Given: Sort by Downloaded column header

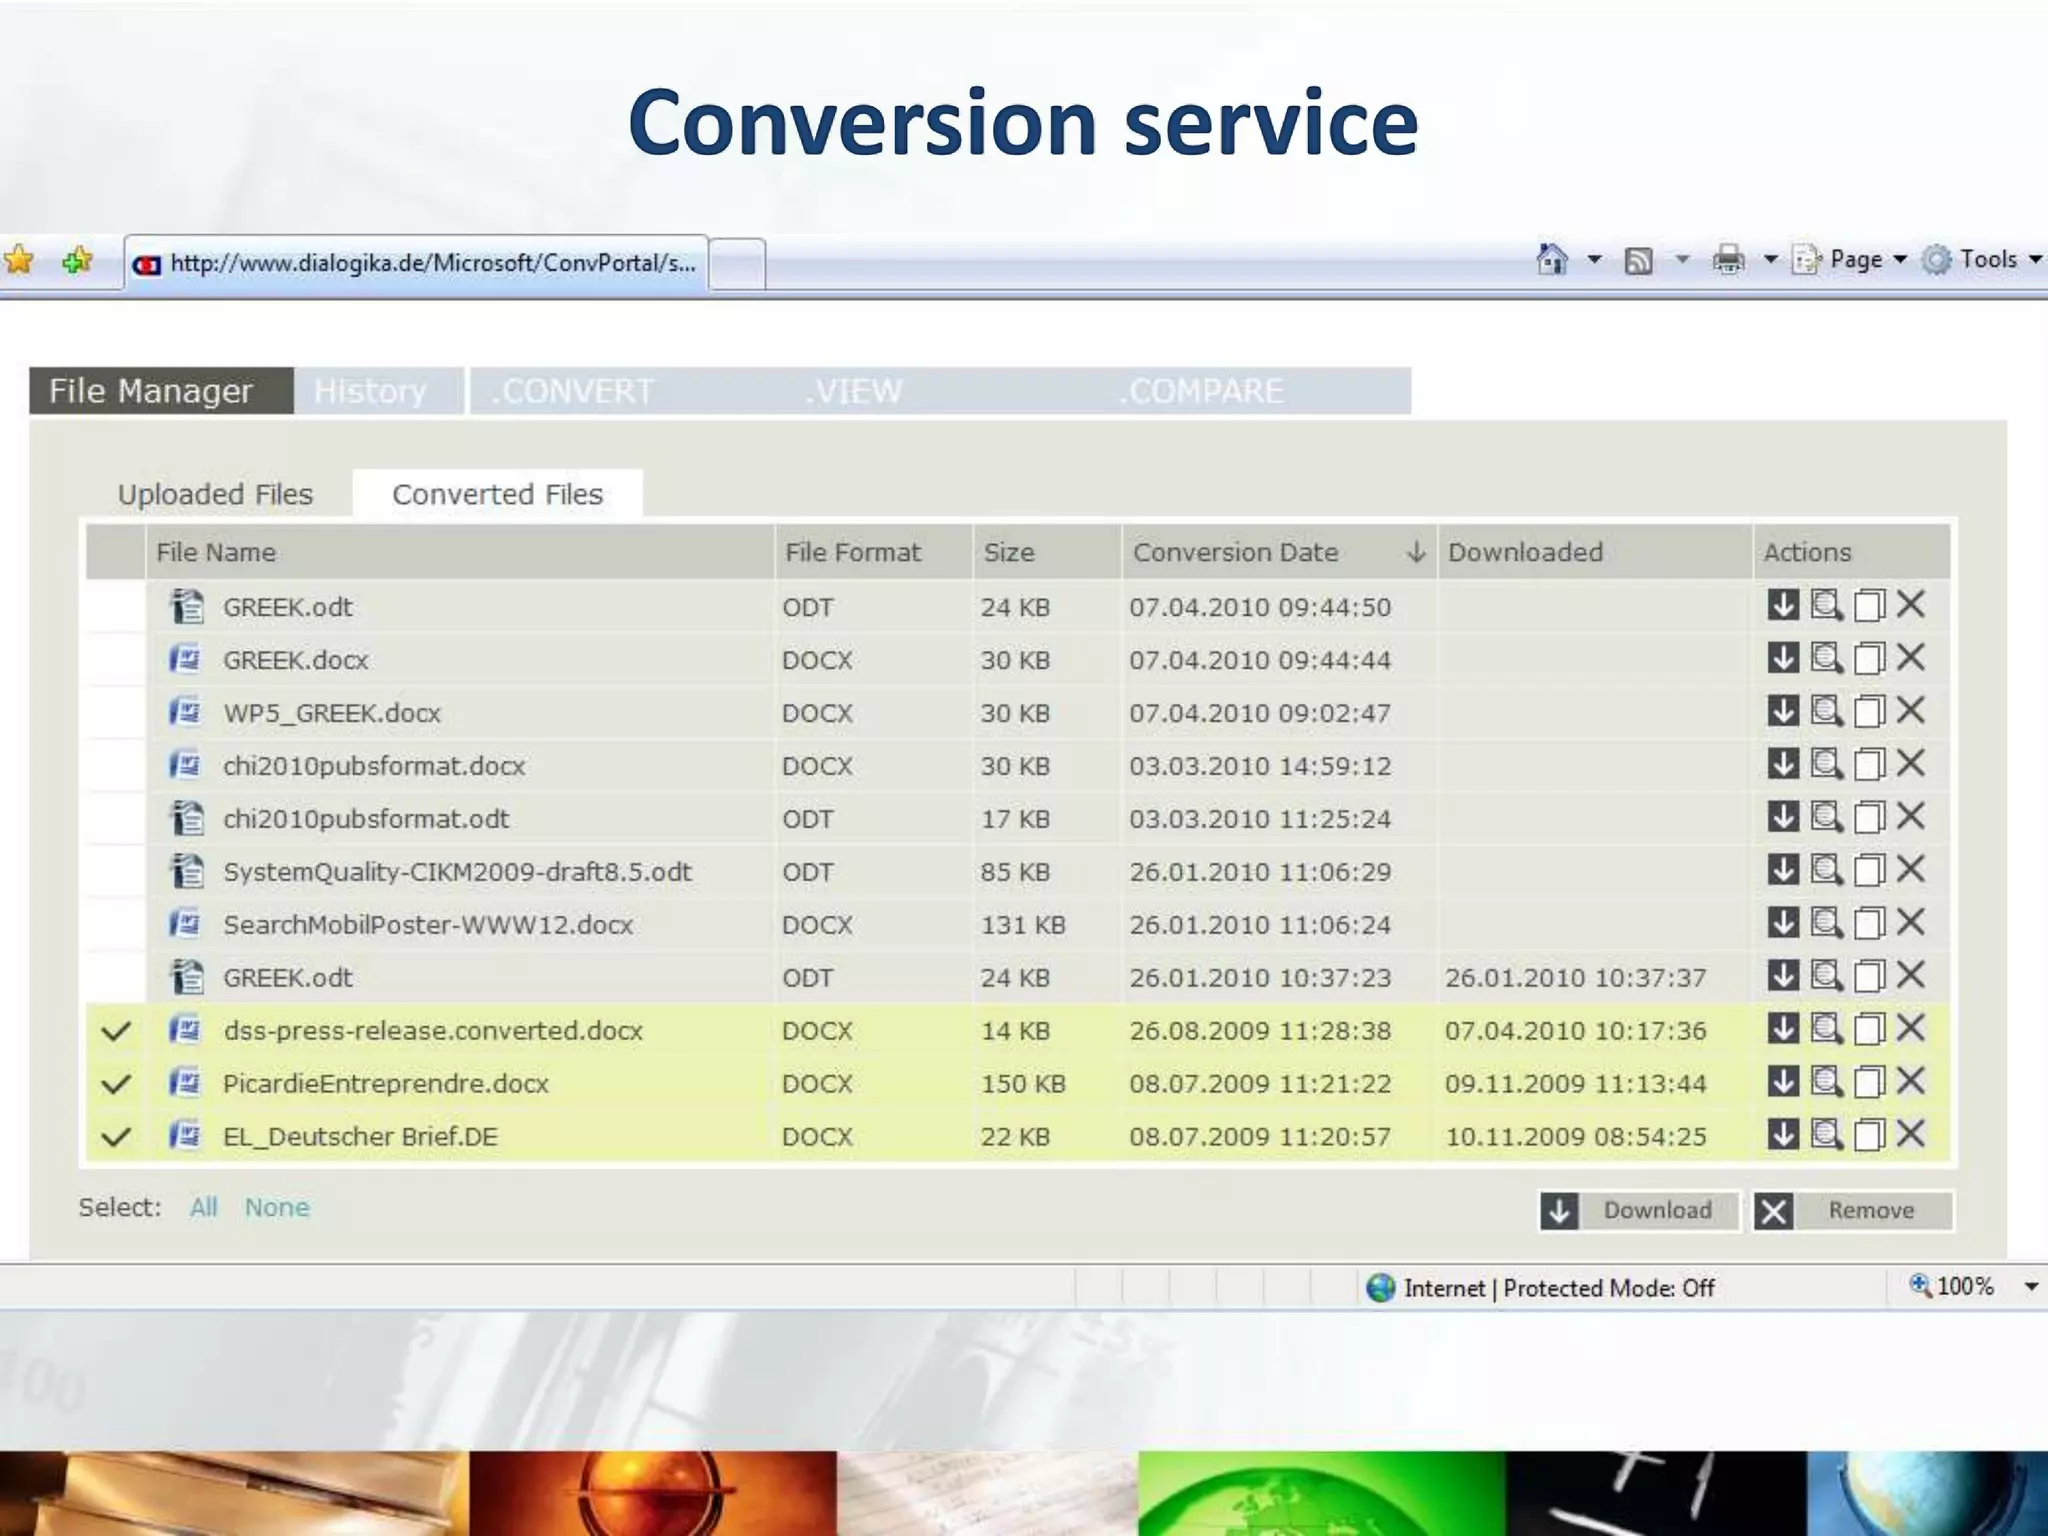Looking at the screenshot, I should tap(1594, 552).
